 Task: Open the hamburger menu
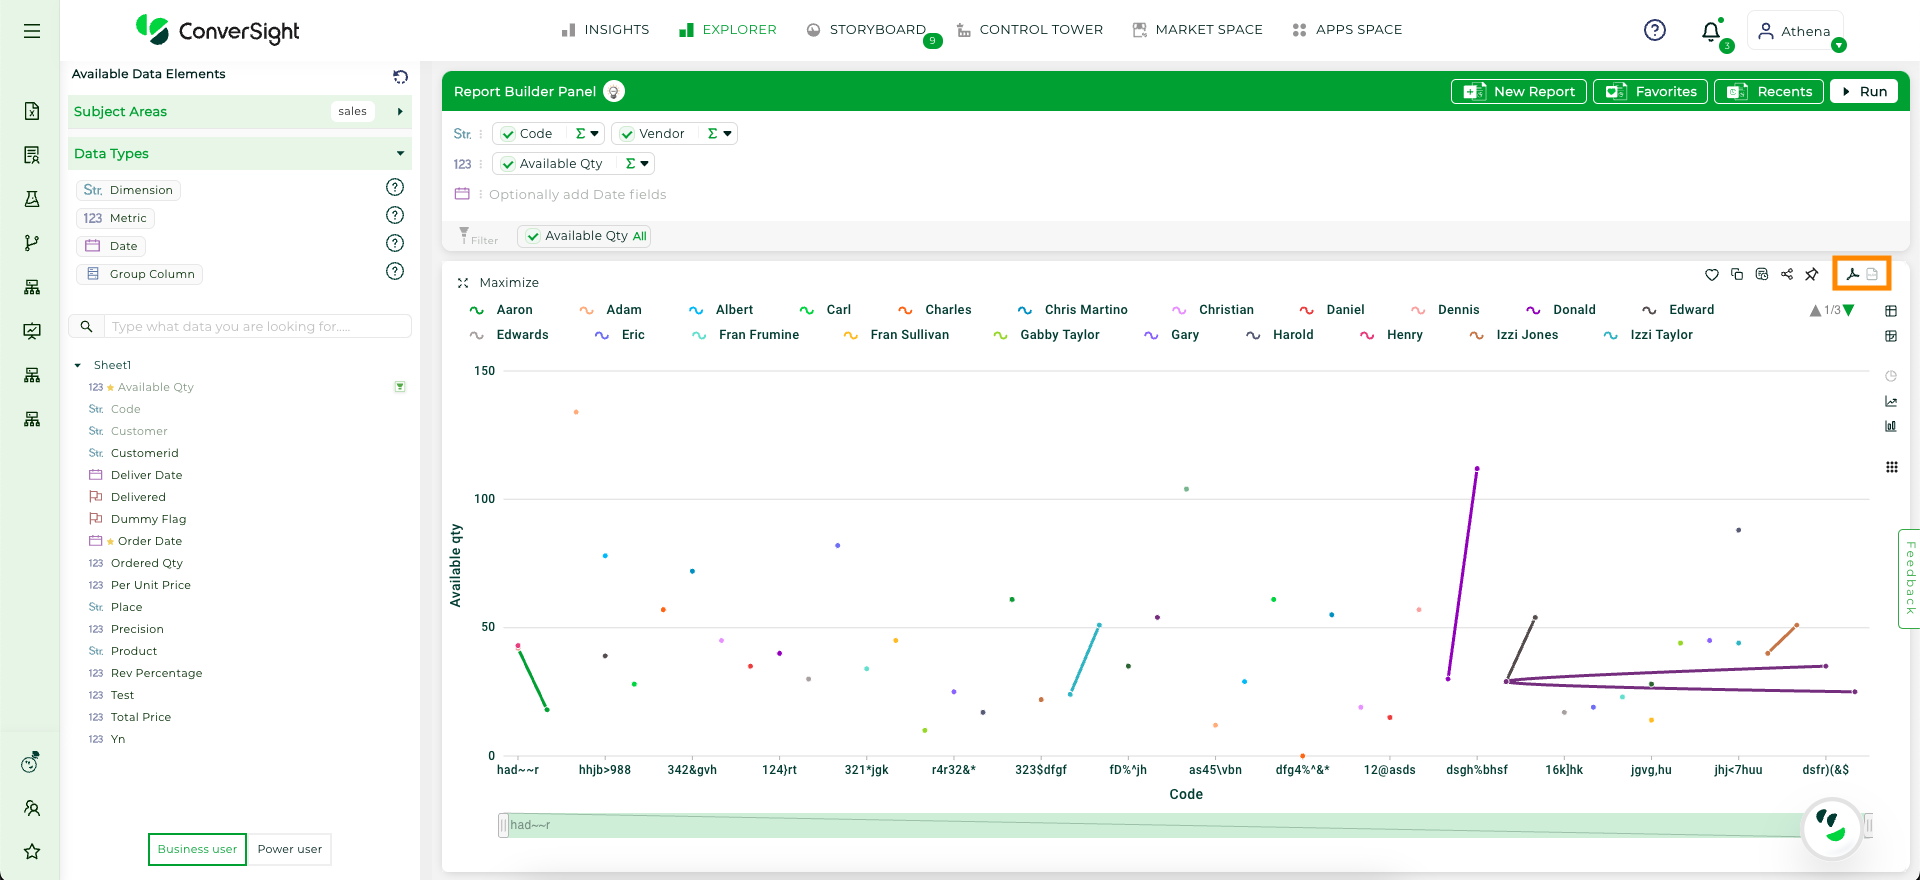click(x=32, y=31)
